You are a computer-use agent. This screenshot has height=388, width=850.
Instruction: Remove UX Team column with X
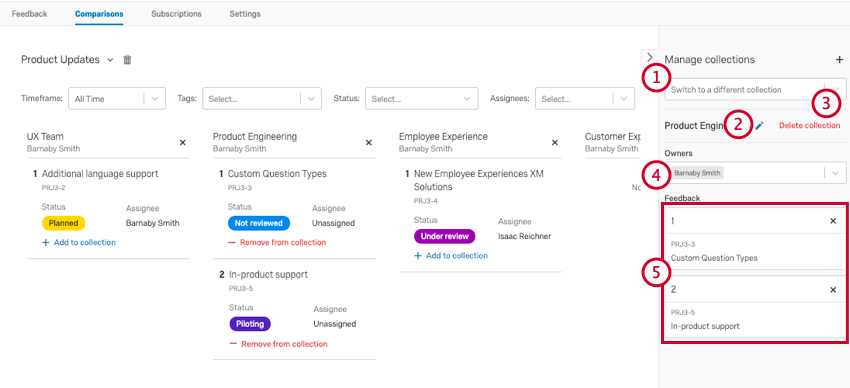click(x=183, y=143)
